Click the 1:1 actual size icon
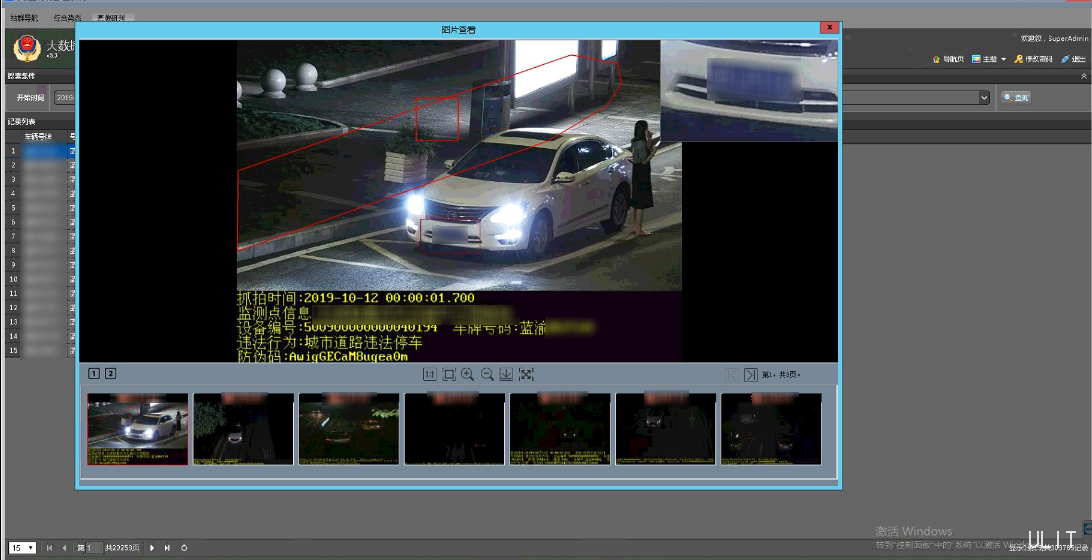 pyautogui.click(x=430, y=374)
